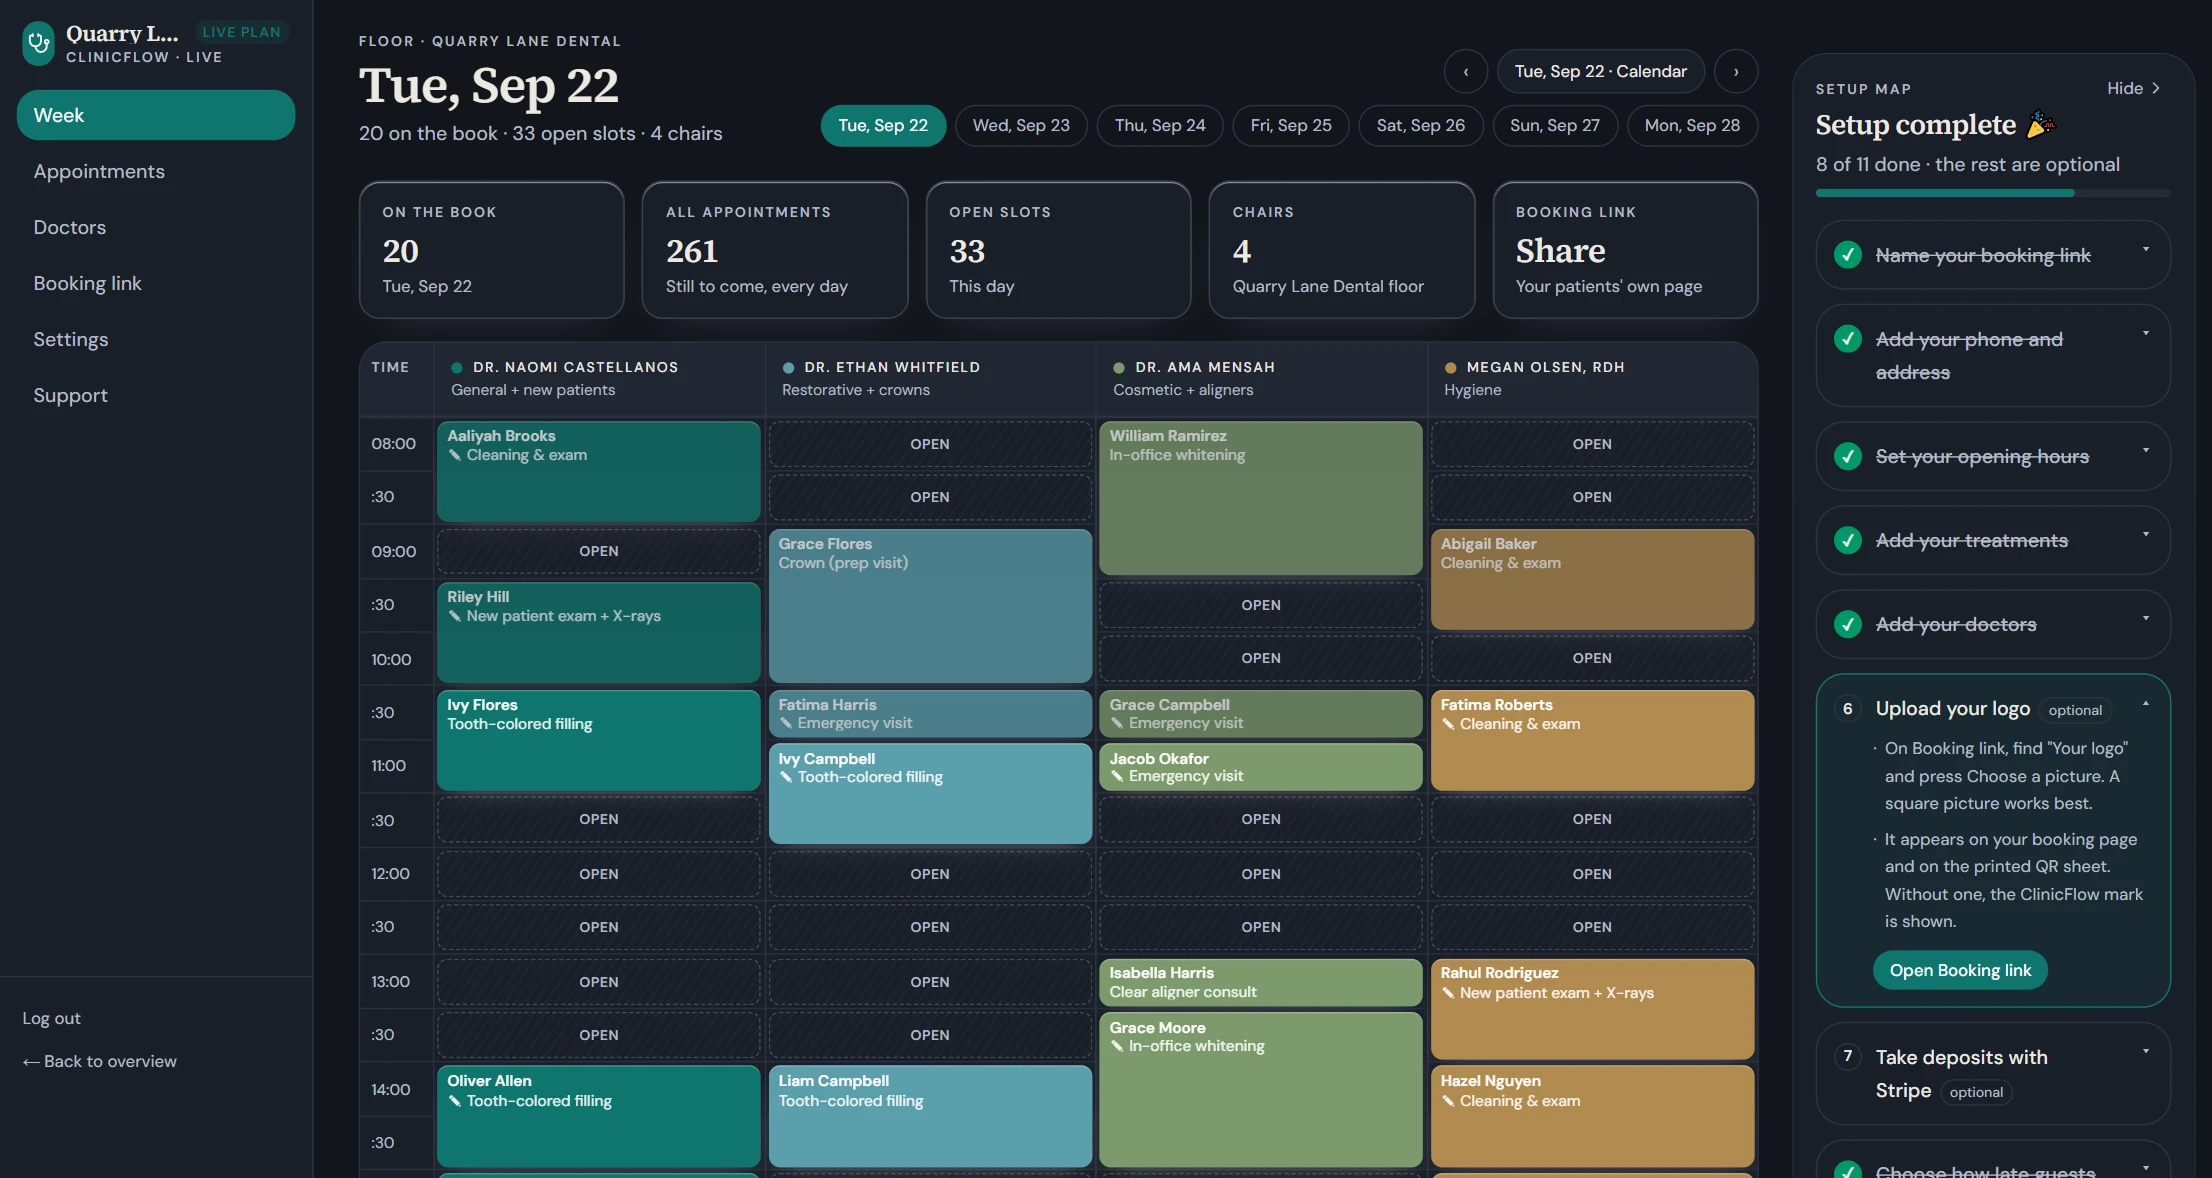Expand Take deposits with Stripe step

coord(2145,1051)
